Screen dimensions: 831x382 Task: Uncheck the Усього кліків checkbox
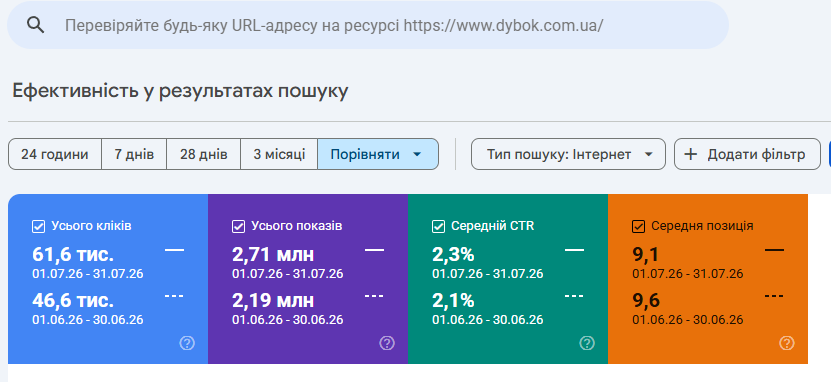coord(38,226)
